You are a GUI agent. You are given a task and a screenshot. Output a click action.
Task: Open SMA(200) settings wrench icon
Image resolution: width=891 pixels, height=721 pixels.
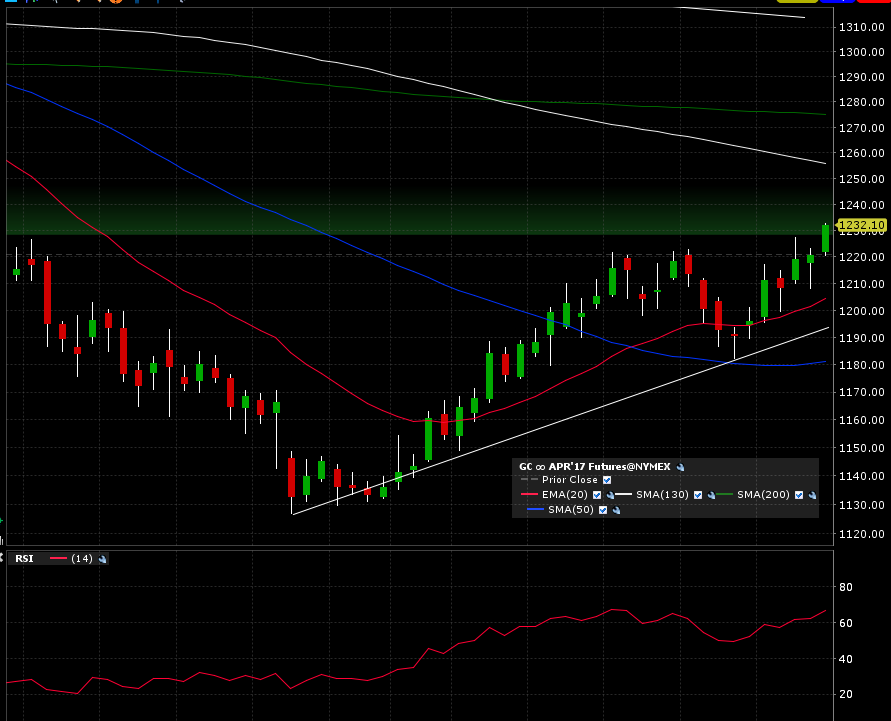point(812,495)
